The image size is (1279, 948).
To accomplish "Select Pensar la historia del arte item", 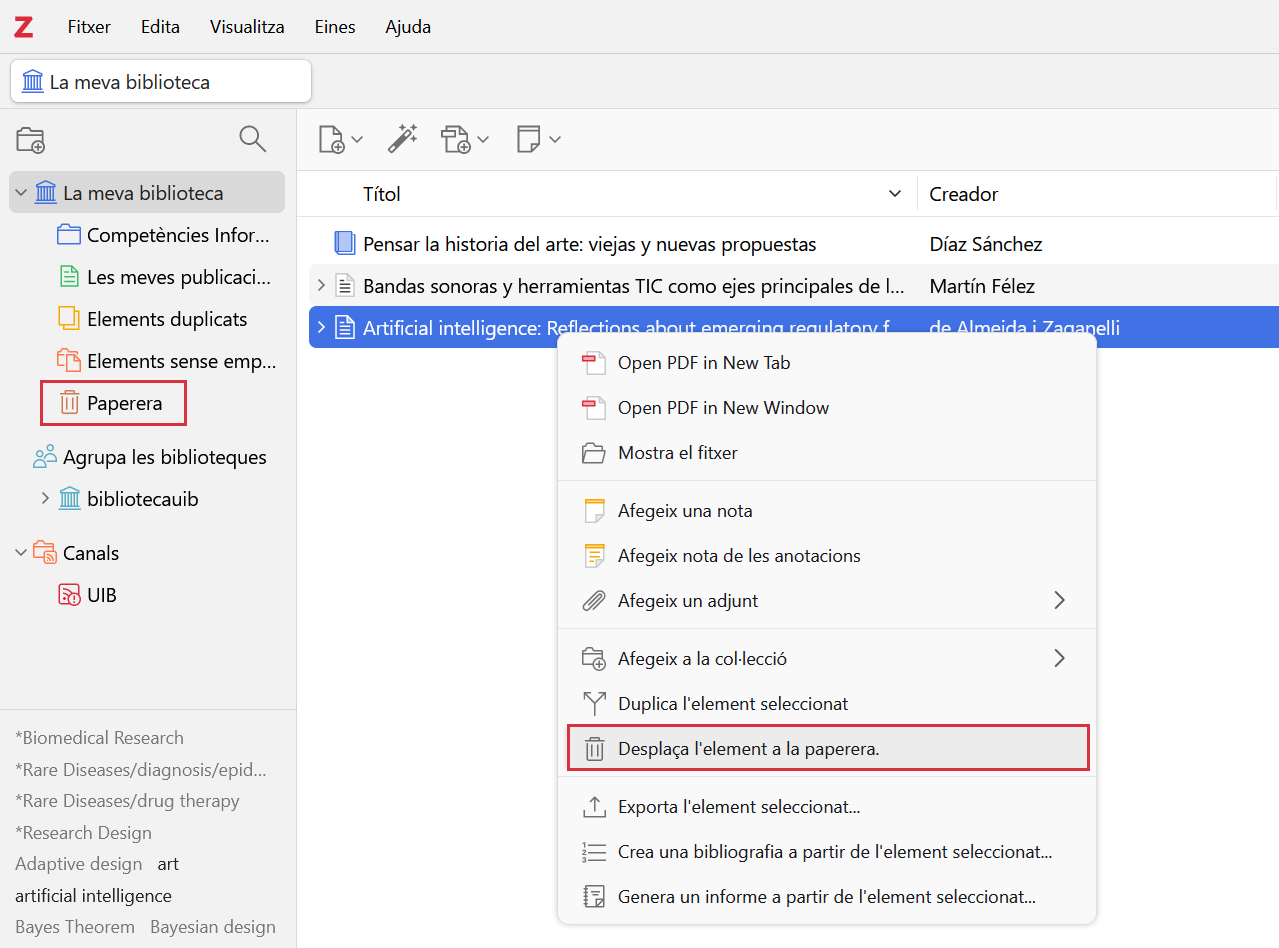I will pos(590,244).
